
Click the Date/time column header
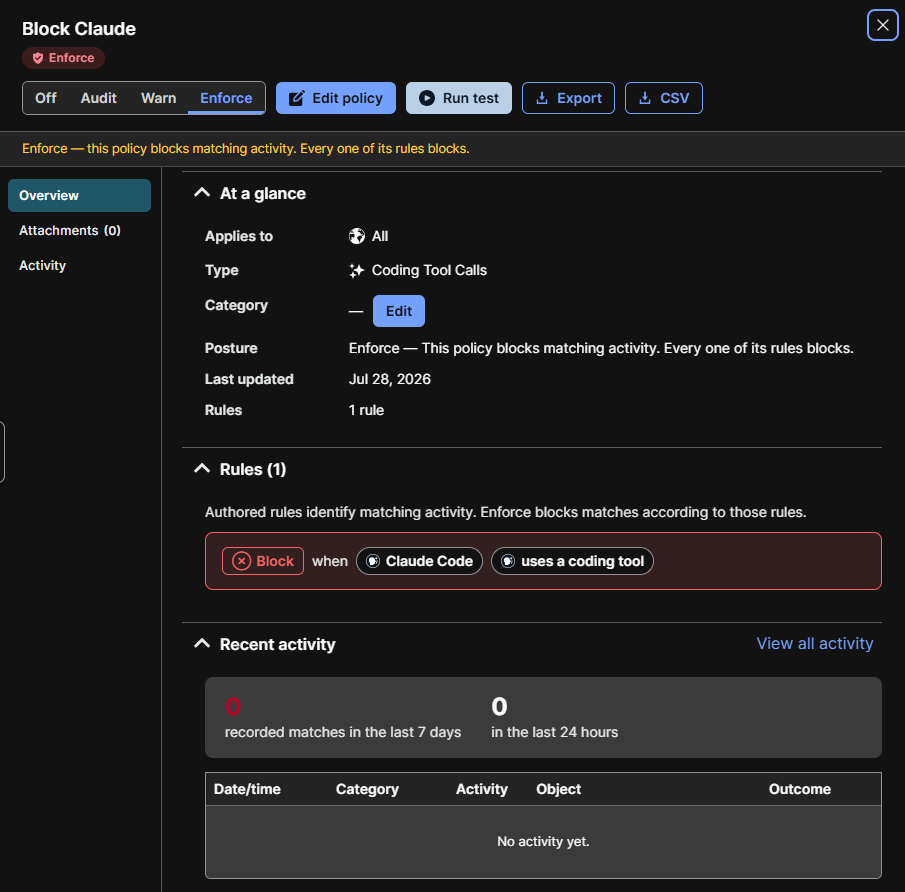(247, 789)
